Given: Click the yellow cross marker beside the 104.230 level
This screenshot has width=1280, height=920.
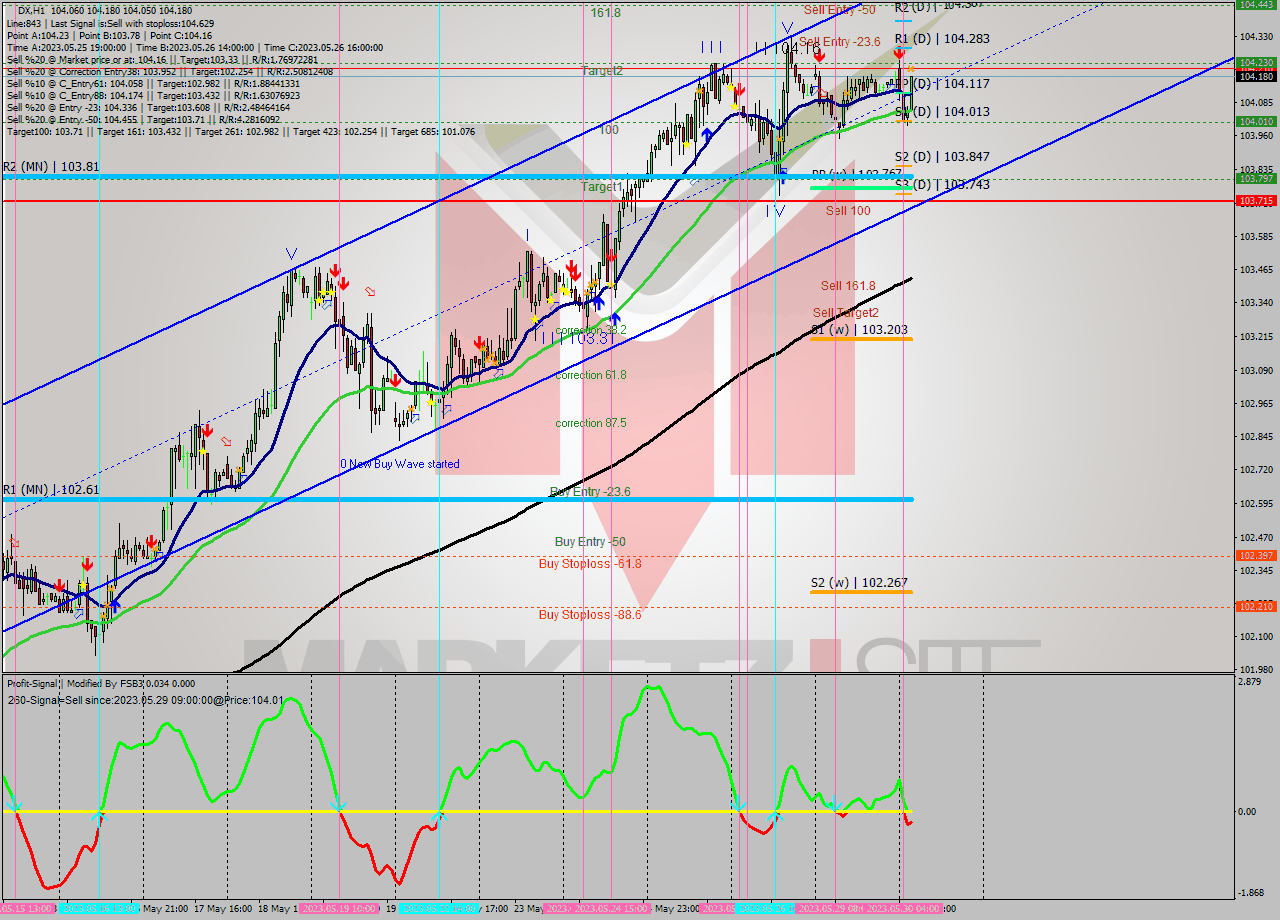Looking at the screenshot, I should coord(910,69).
